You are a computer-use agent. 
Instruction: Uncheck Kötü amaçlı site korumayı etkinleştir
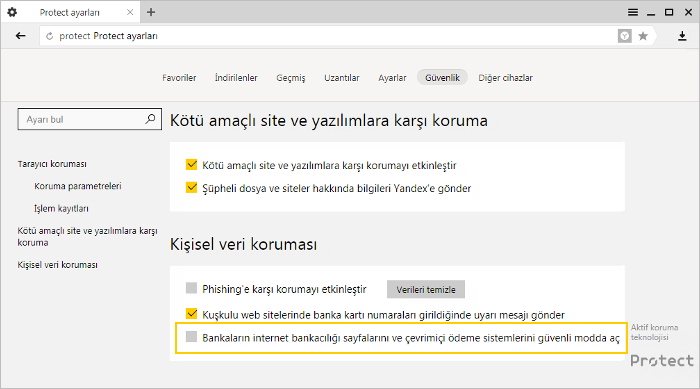pyautogui.click(x=192, y=164)
